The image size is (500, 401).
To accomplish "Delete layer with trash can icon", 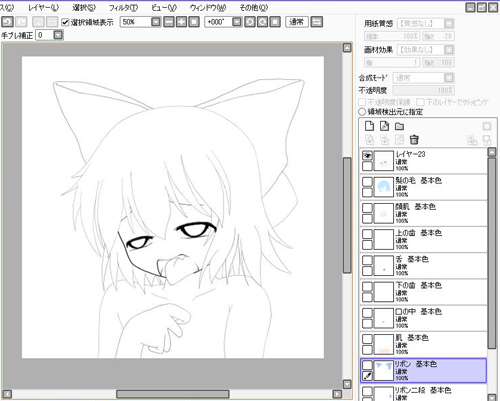I will 414,139.
